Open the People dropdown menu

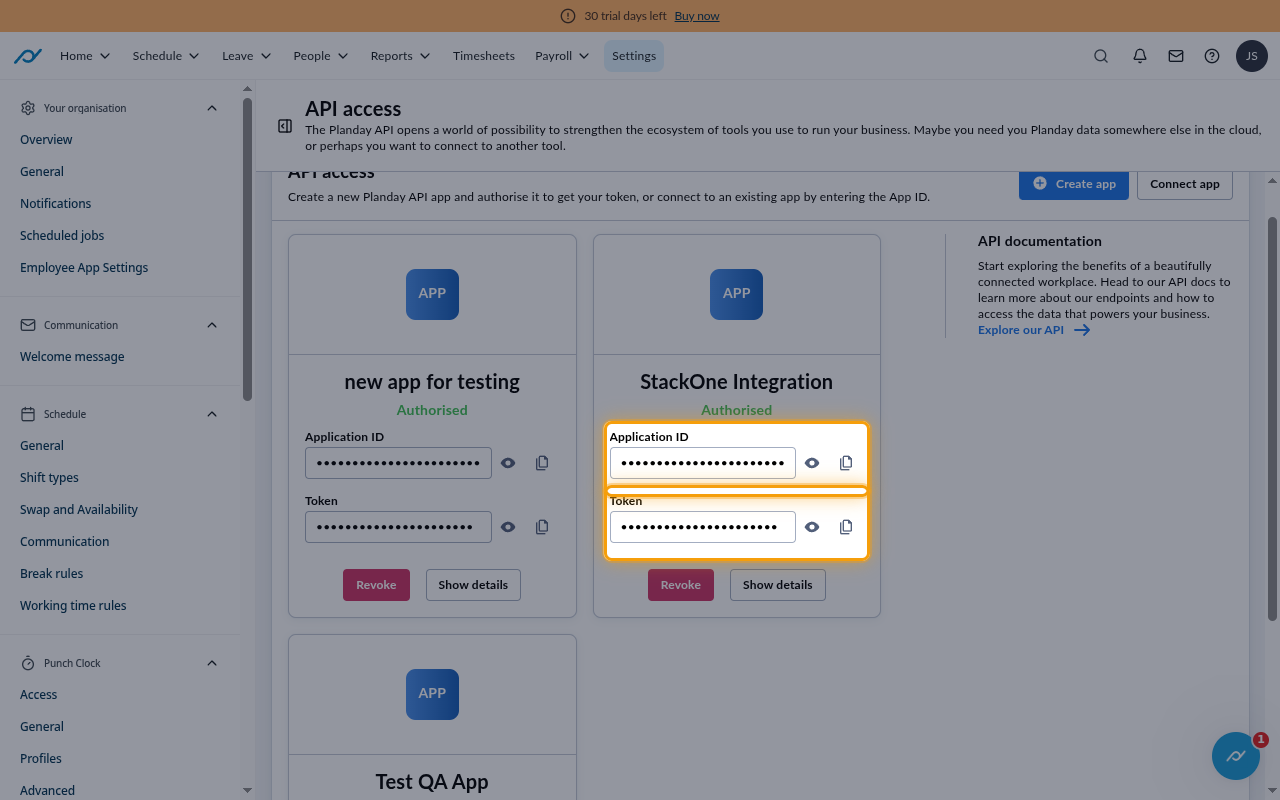pyautogui.click(x=321, y=56)
